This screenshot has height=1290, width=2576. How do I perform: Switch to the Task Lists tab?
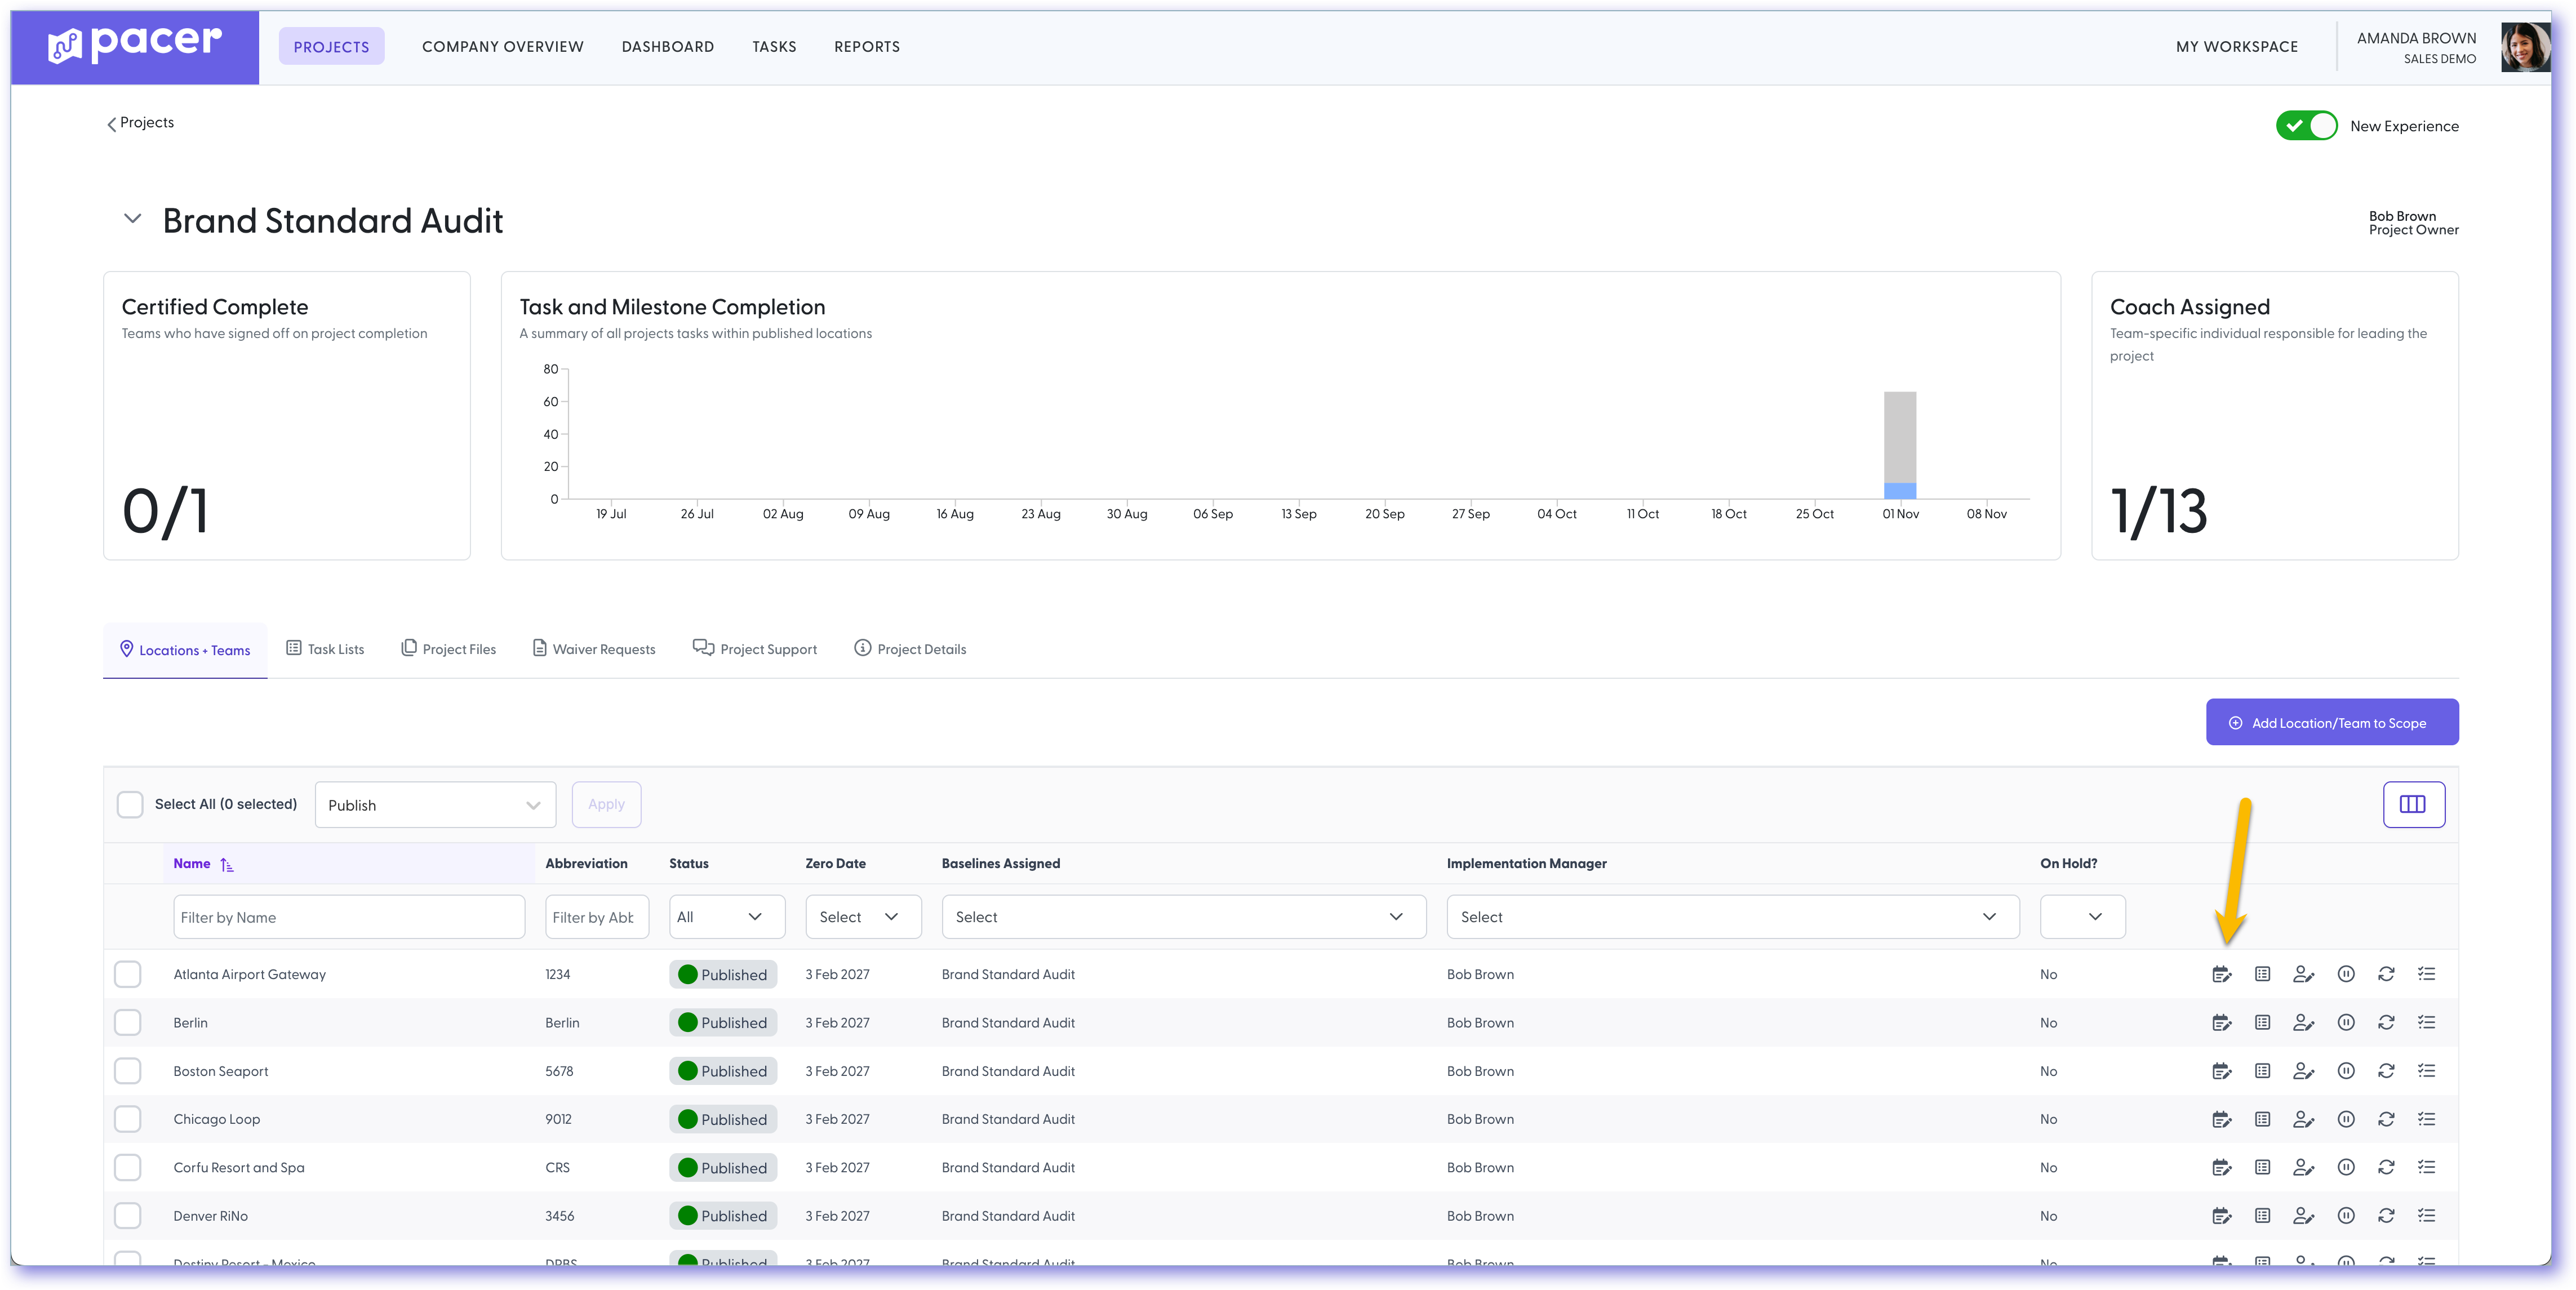[x=325, y=649]
